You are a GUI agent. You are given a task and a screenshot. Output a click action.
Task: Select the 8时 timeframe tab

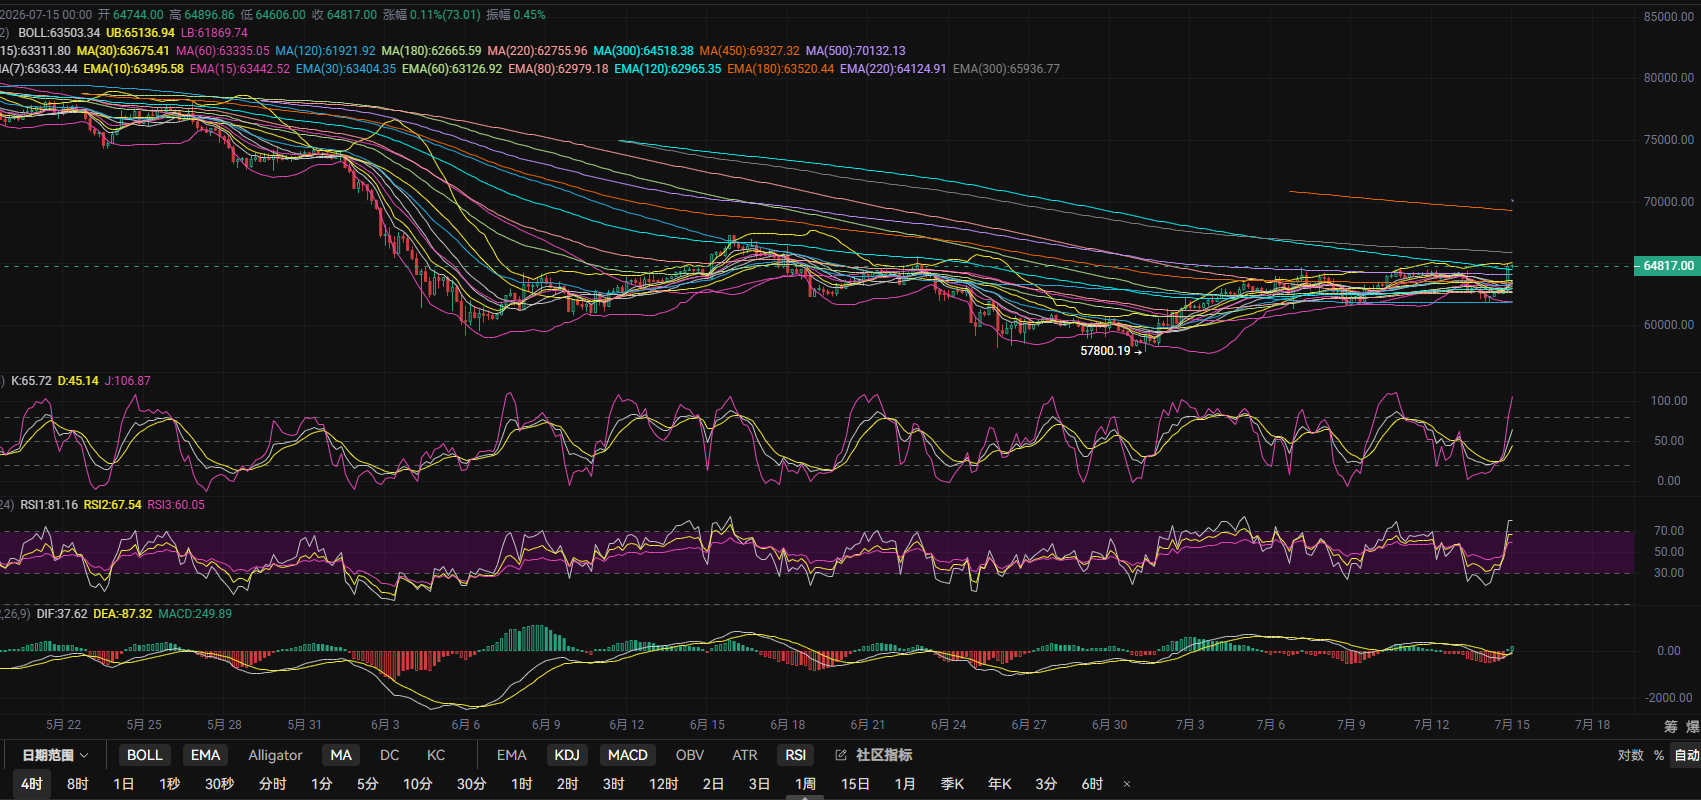[x=78, y=784]
